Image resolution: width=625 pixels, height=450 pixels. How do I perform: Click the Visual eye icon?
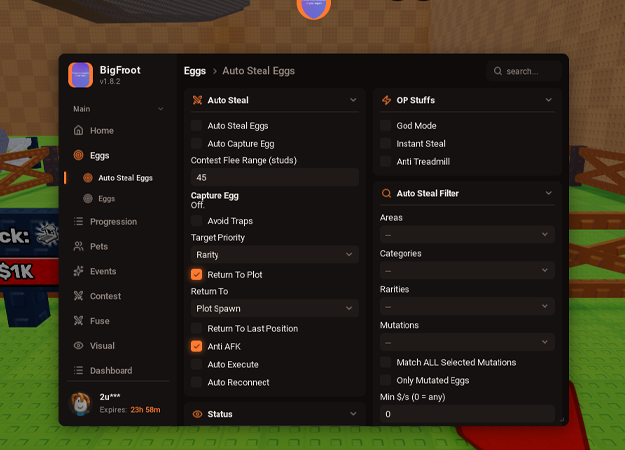pyautogui.click(x=79, y=346)
